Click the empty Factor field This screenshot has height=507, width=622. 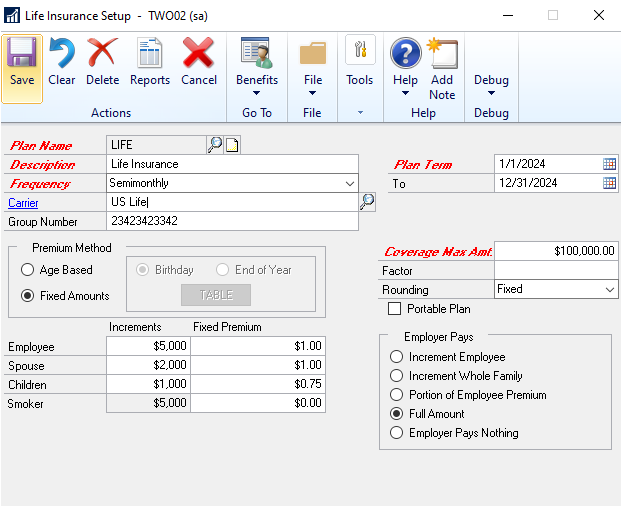tap(556, 270)
